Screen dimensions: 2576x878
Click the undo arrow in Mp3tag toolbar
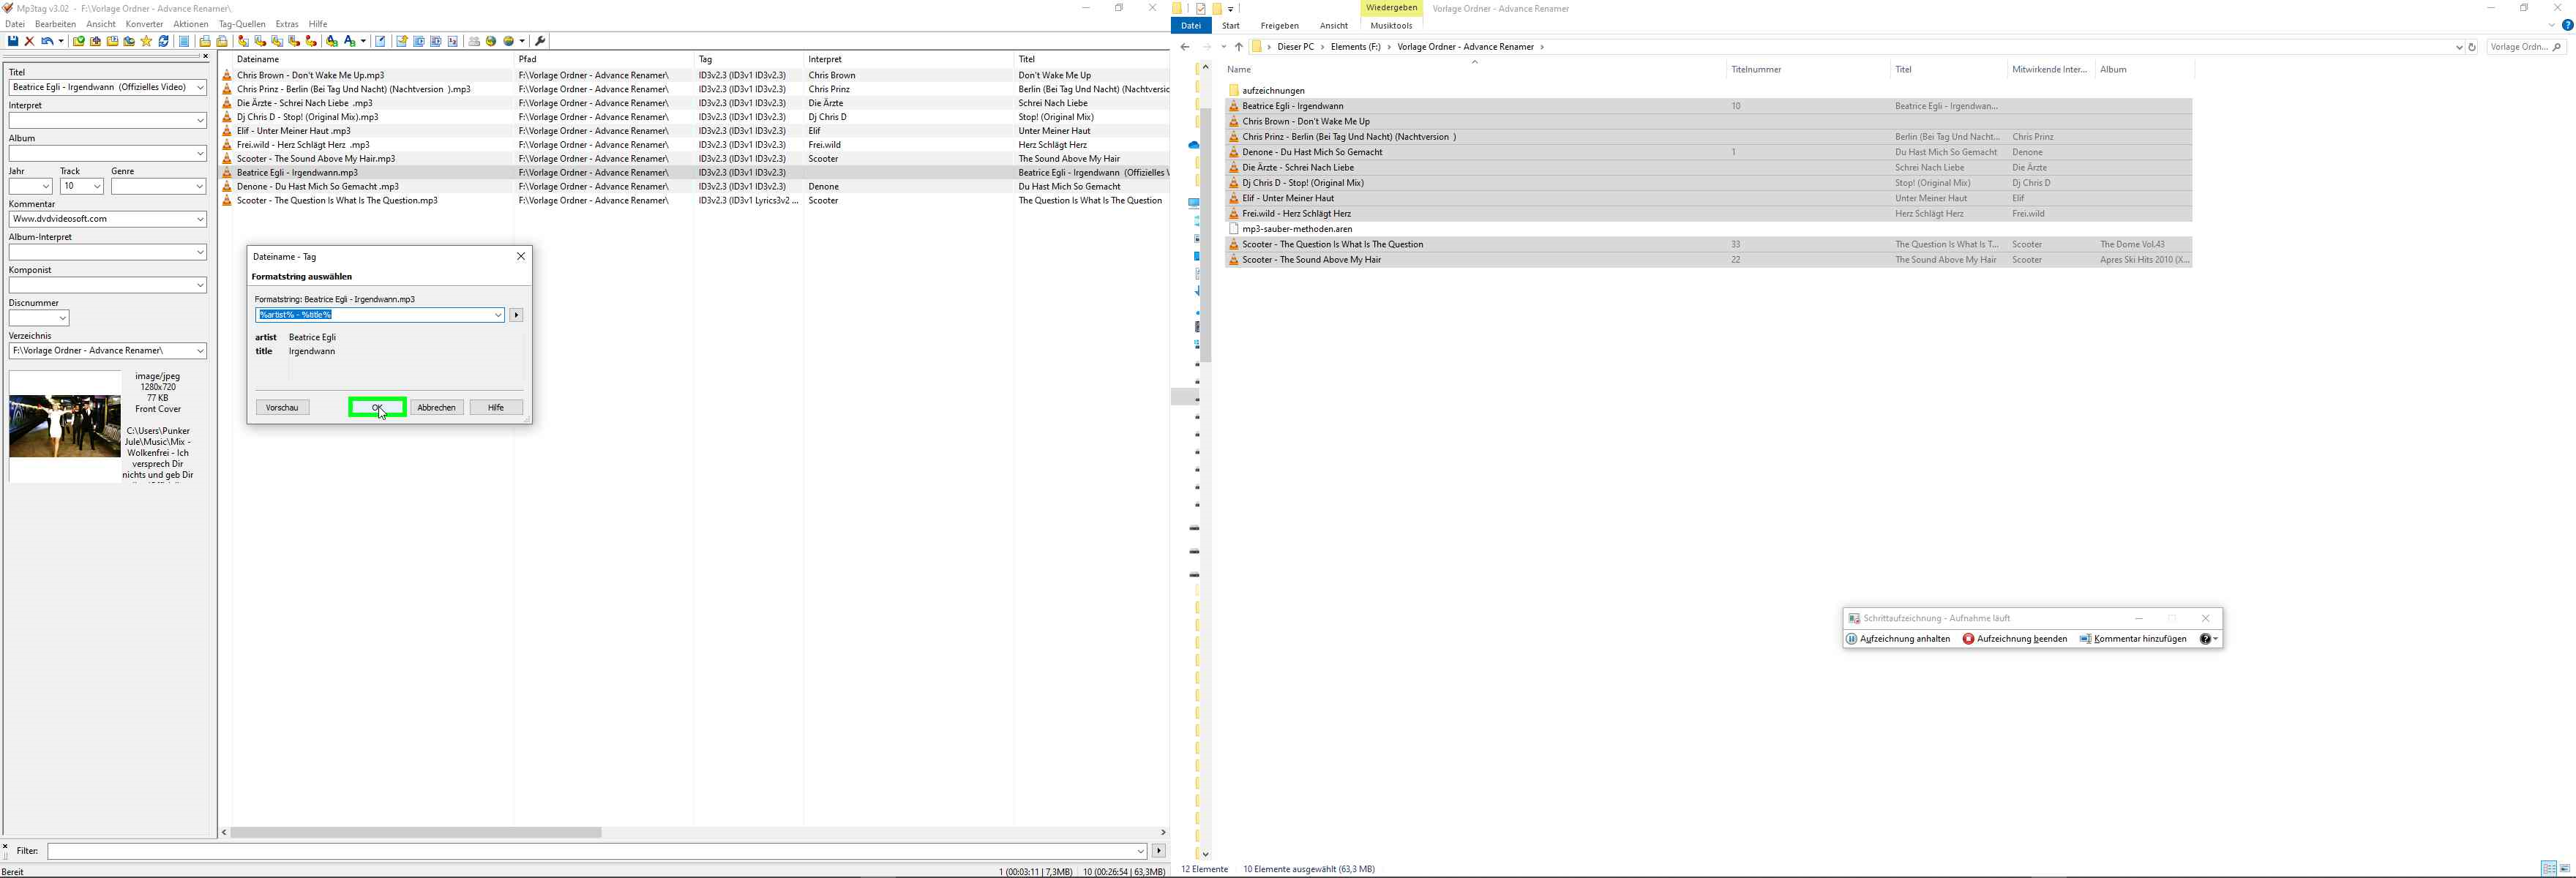[46, 41]
